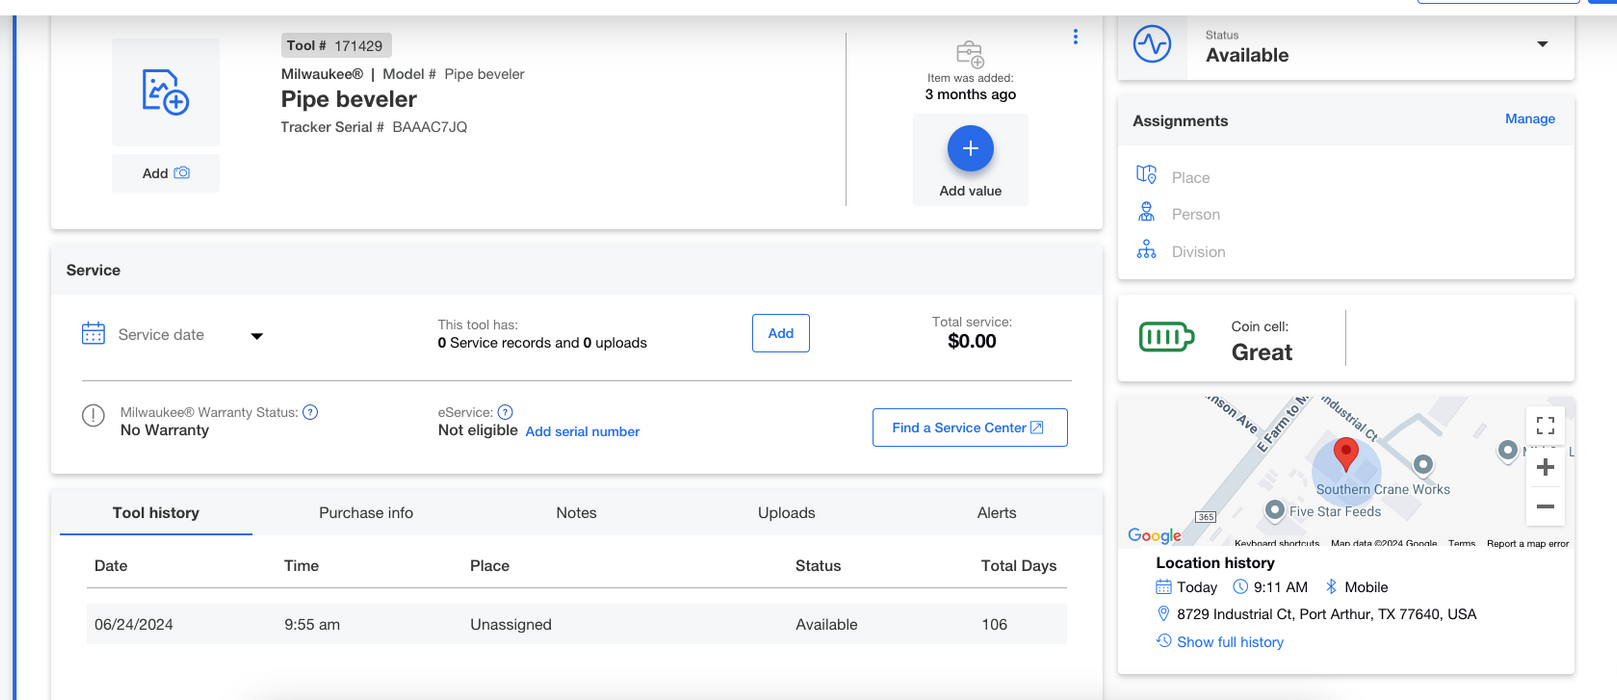Open the three-dot more options menu
This screenshot has width=1617, height=700.
tap(1075, 37)
